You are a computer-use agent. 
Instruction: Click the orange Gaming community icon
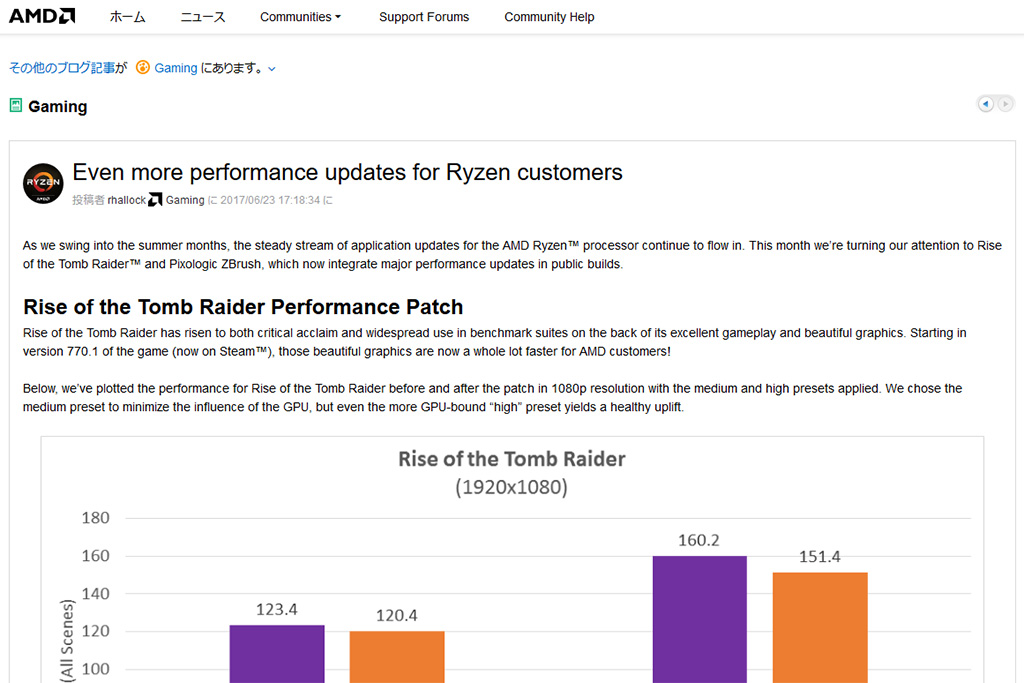pos(143,68)
